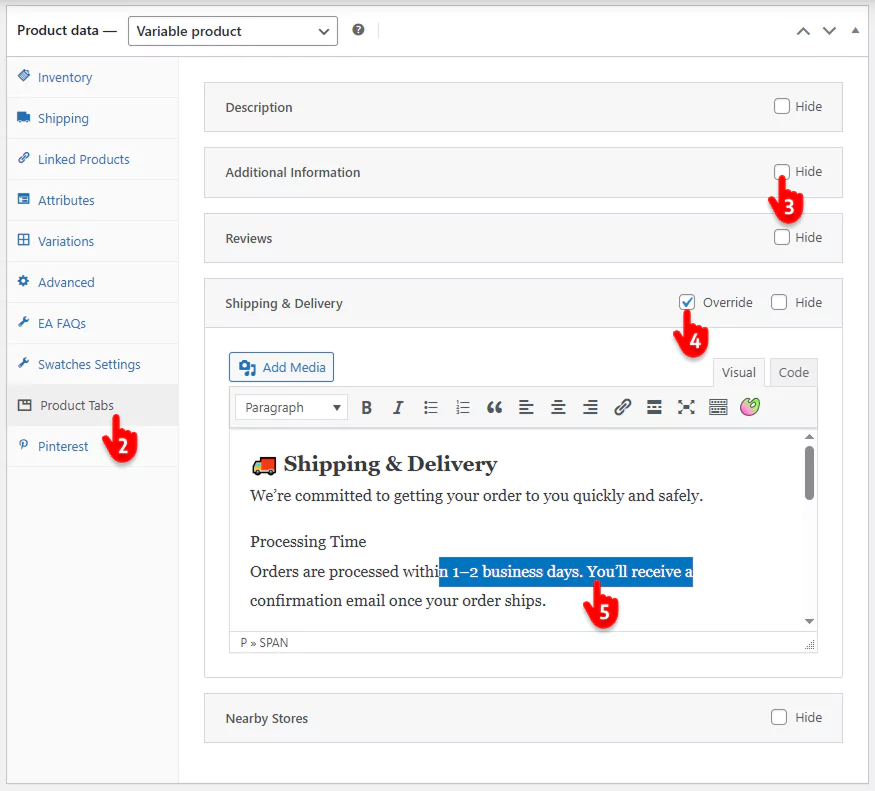The width and height of the screenshot is (875, 791).
Task: Open the Paragraph format dropdown
Action: tap(291, 407)
